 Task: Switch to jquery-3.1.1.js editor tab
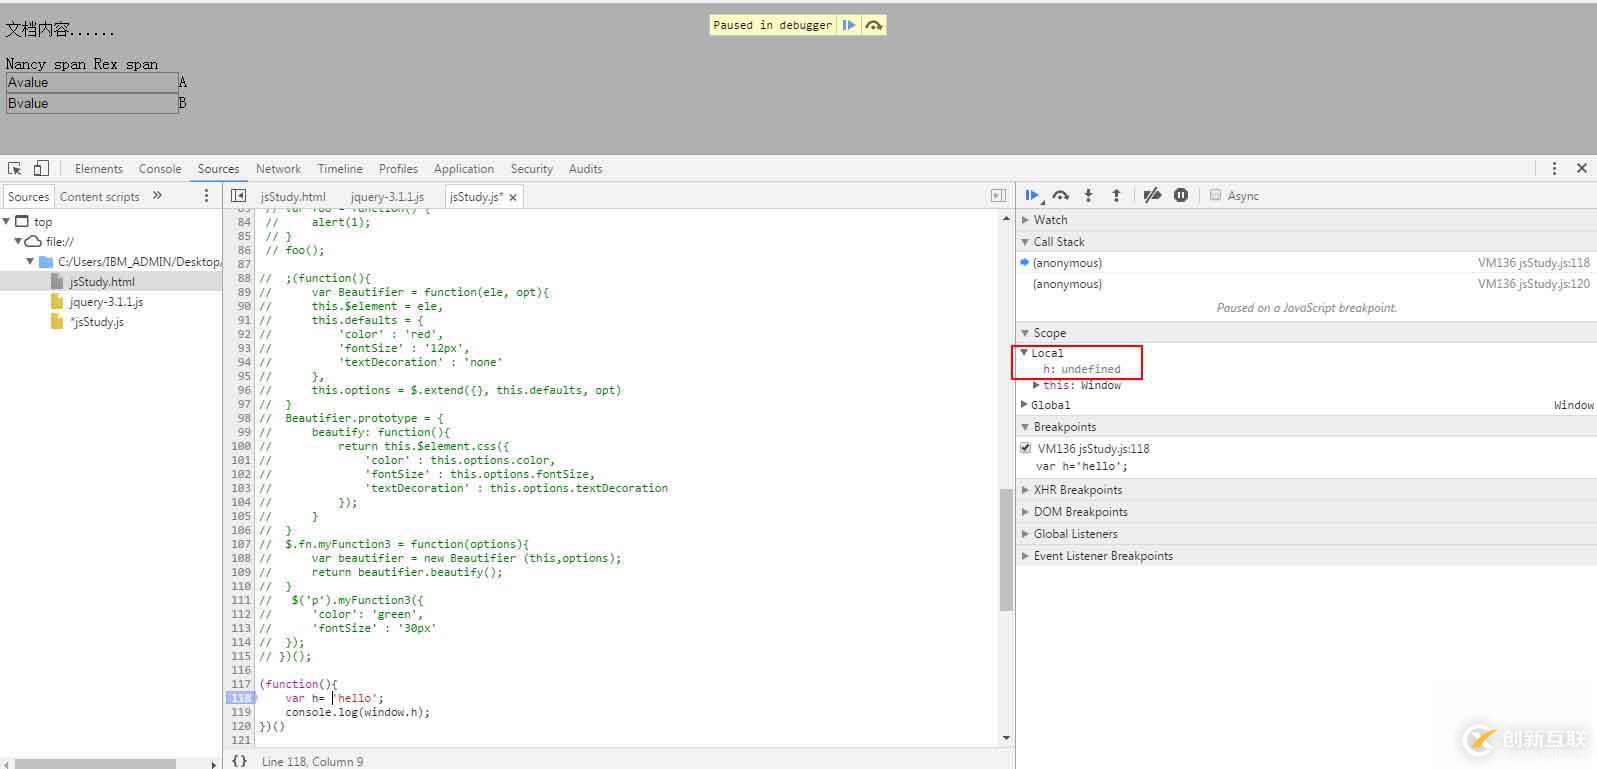click(387, 197)
